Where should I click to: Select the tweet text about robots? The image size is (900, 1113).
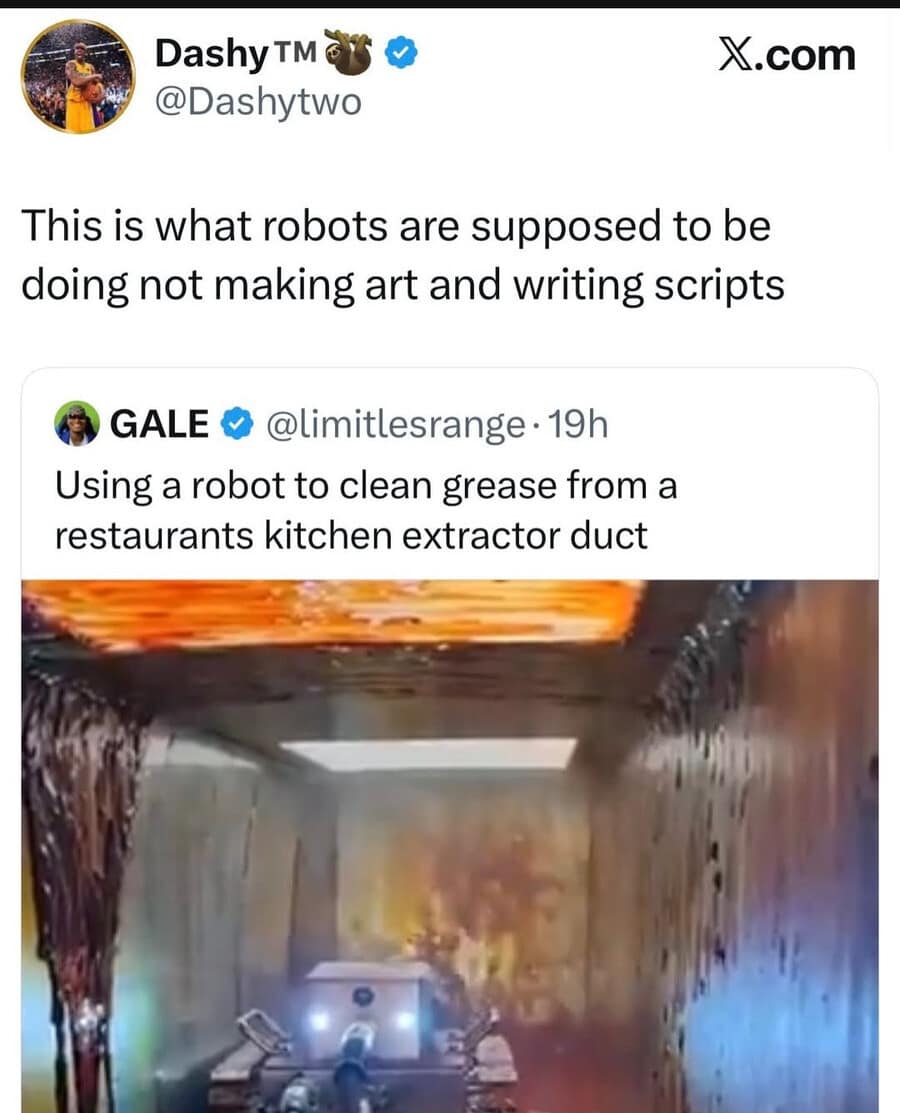tap(400, 255)
